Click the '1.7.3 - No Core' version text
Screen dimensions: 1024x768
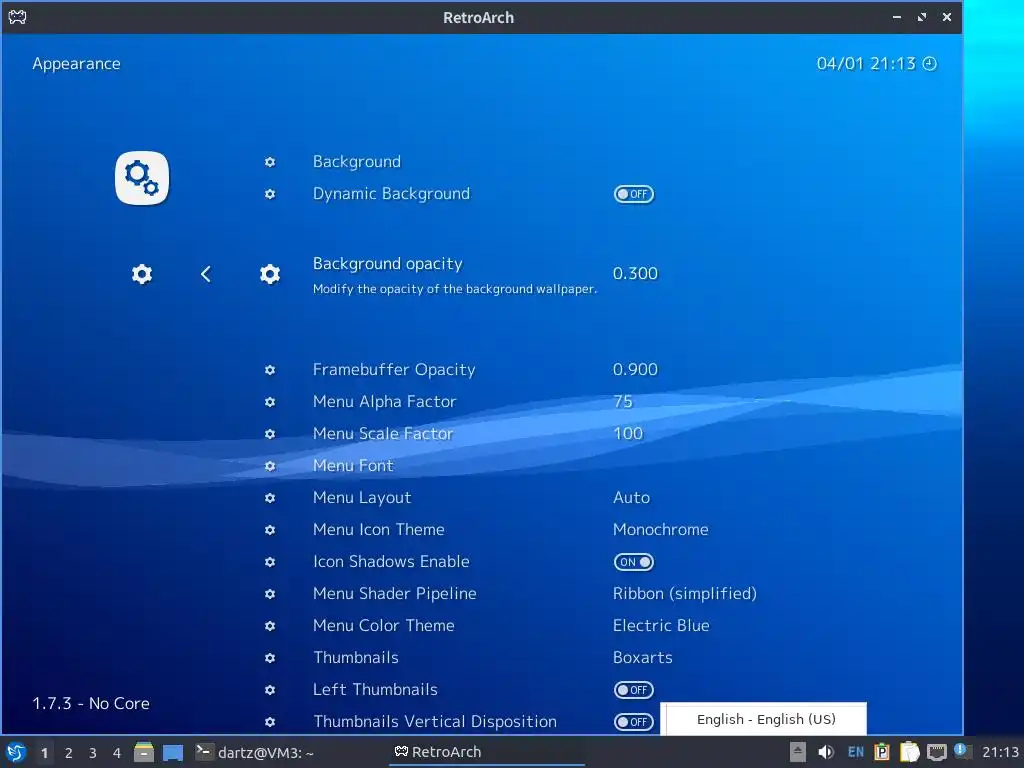[x=91, y=703]
